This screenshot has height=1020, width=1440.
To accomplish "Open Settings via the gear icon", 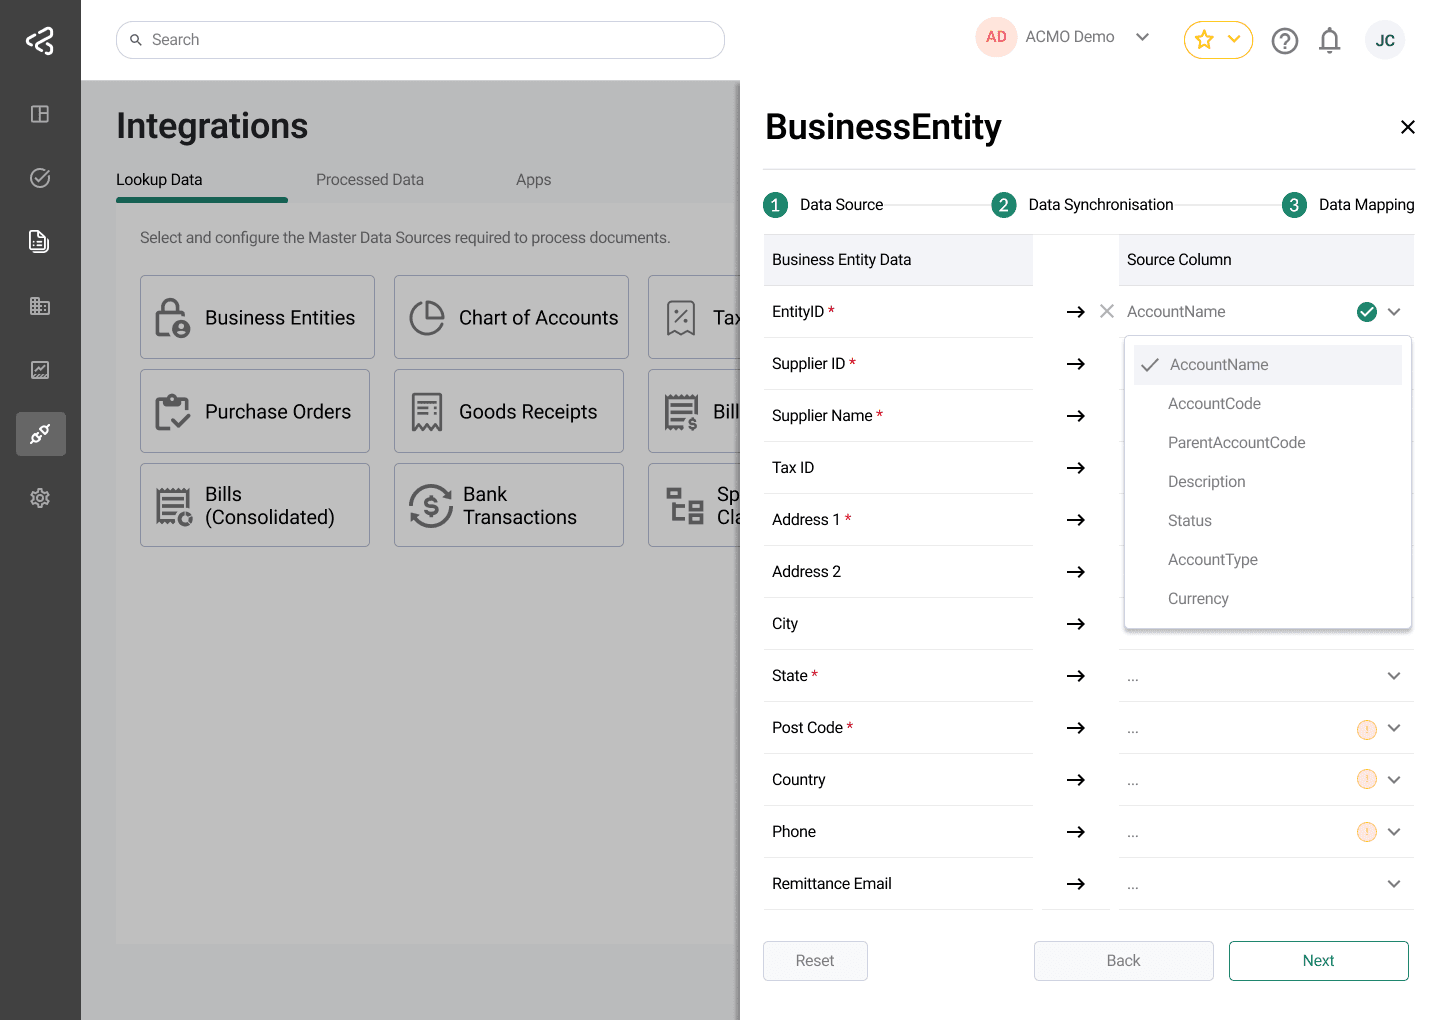I will point(40,497).
